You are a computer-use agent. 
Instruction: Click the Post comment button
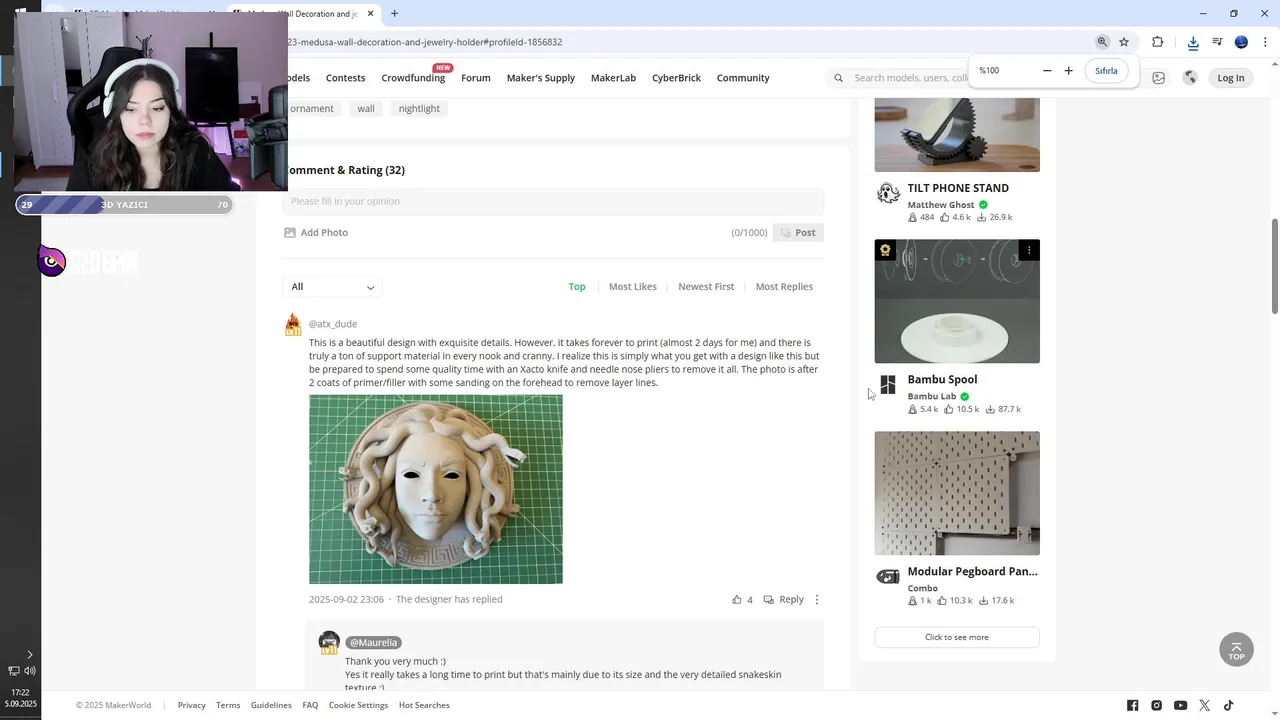tap(798, 233)
